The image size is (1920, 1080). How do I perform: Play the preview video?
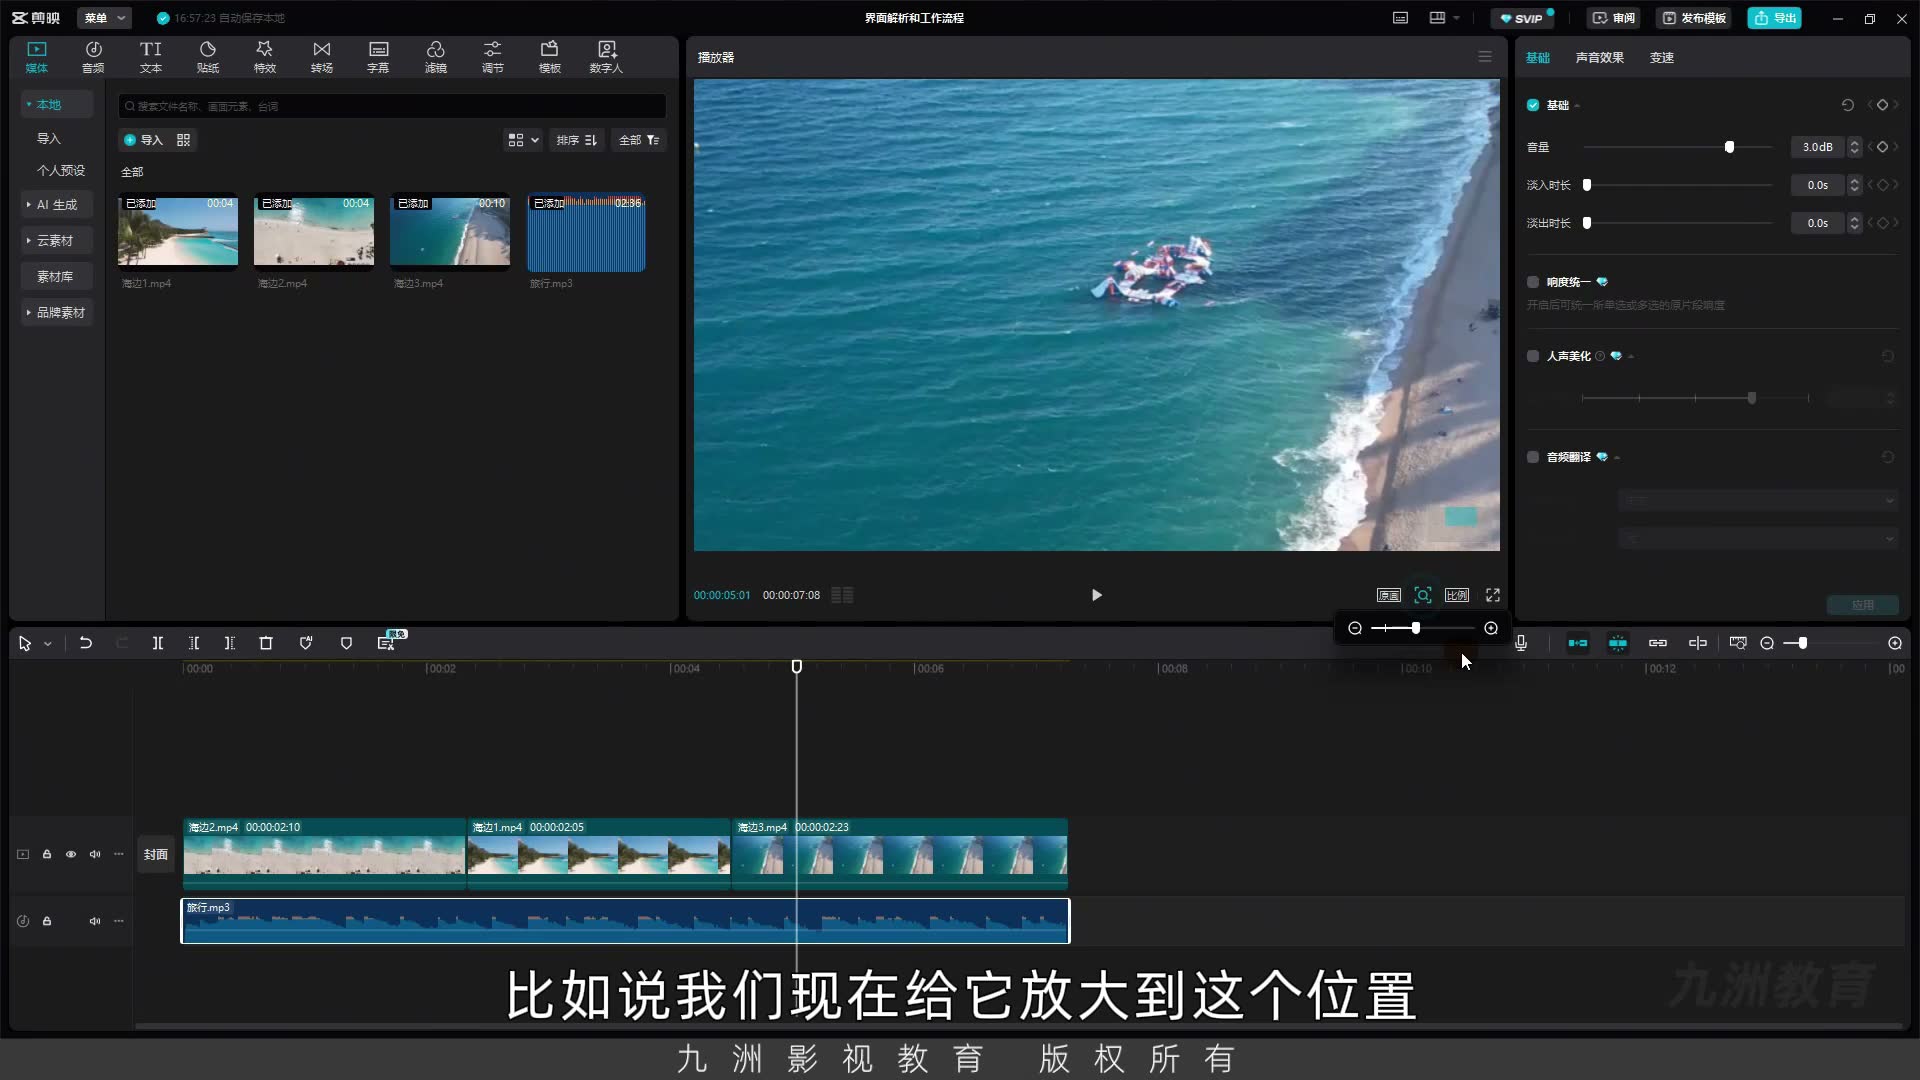click(x=1096, y=595)
